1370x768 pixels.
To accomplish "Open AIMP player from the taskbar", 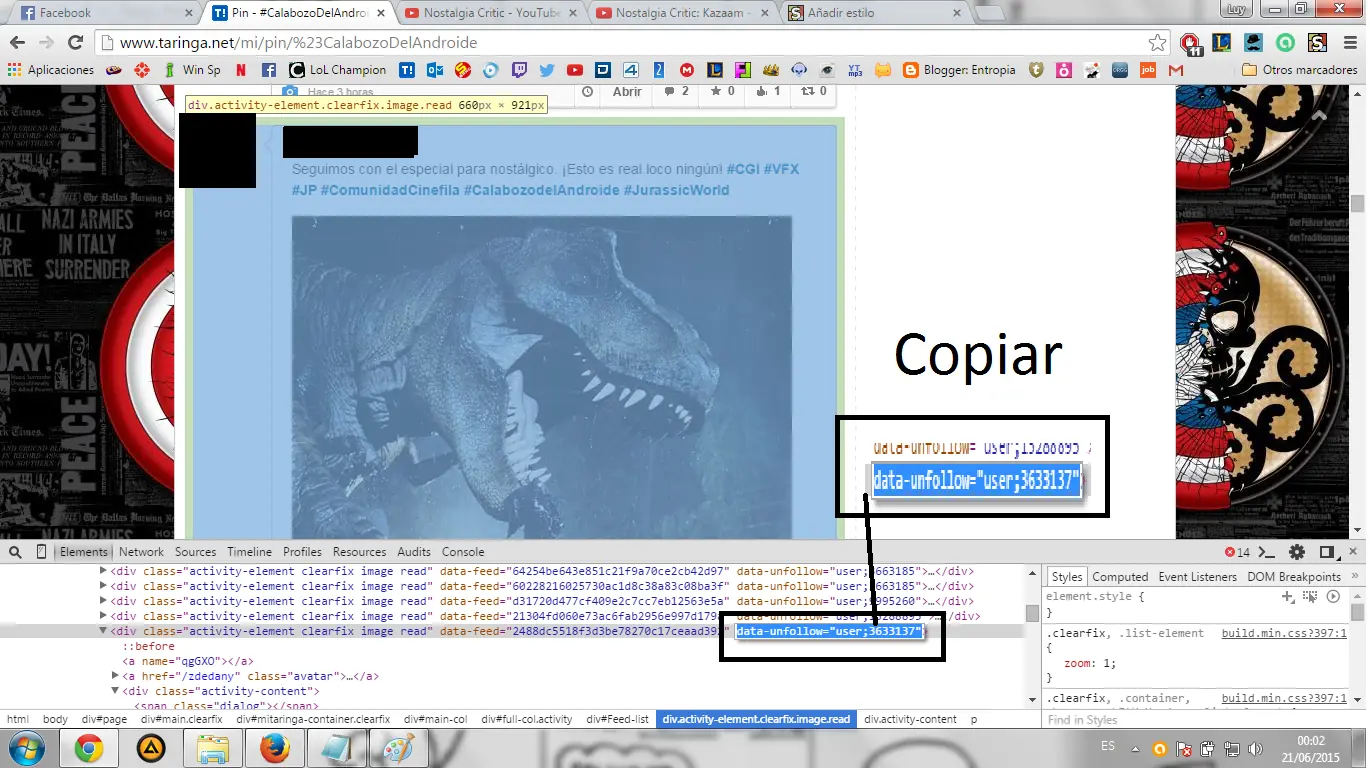I will click(x=151, y=748).
